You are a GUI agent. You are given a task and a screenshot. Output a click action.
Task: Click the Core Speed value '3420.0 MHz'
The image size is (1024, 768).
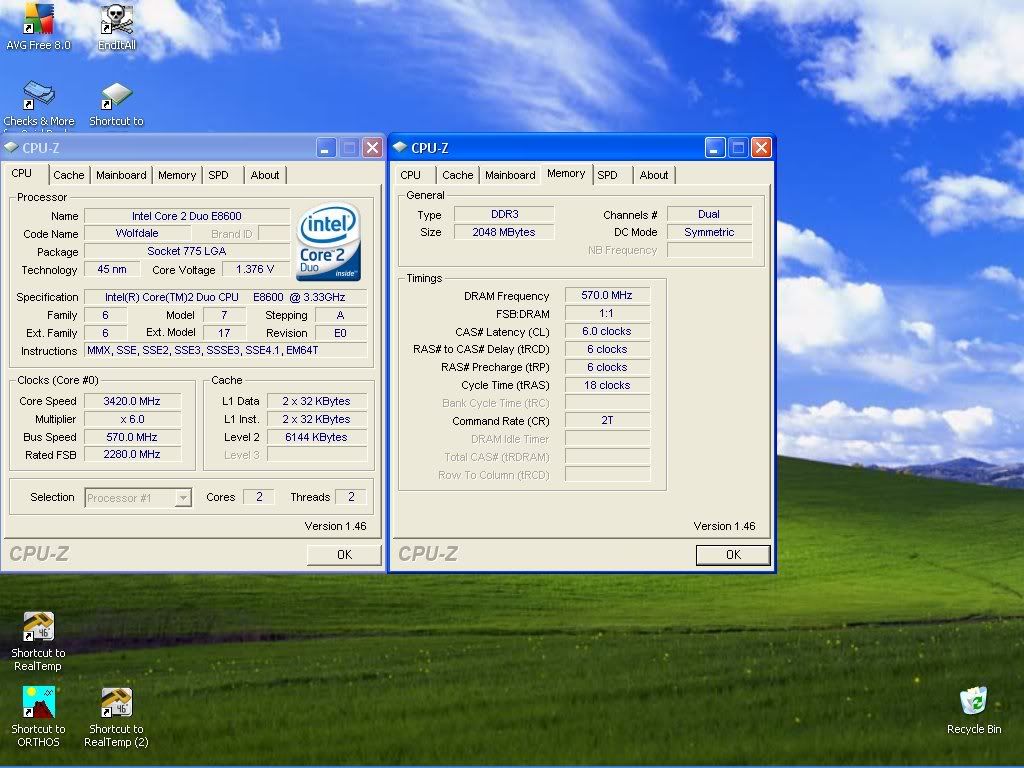(x=132, y=401)
